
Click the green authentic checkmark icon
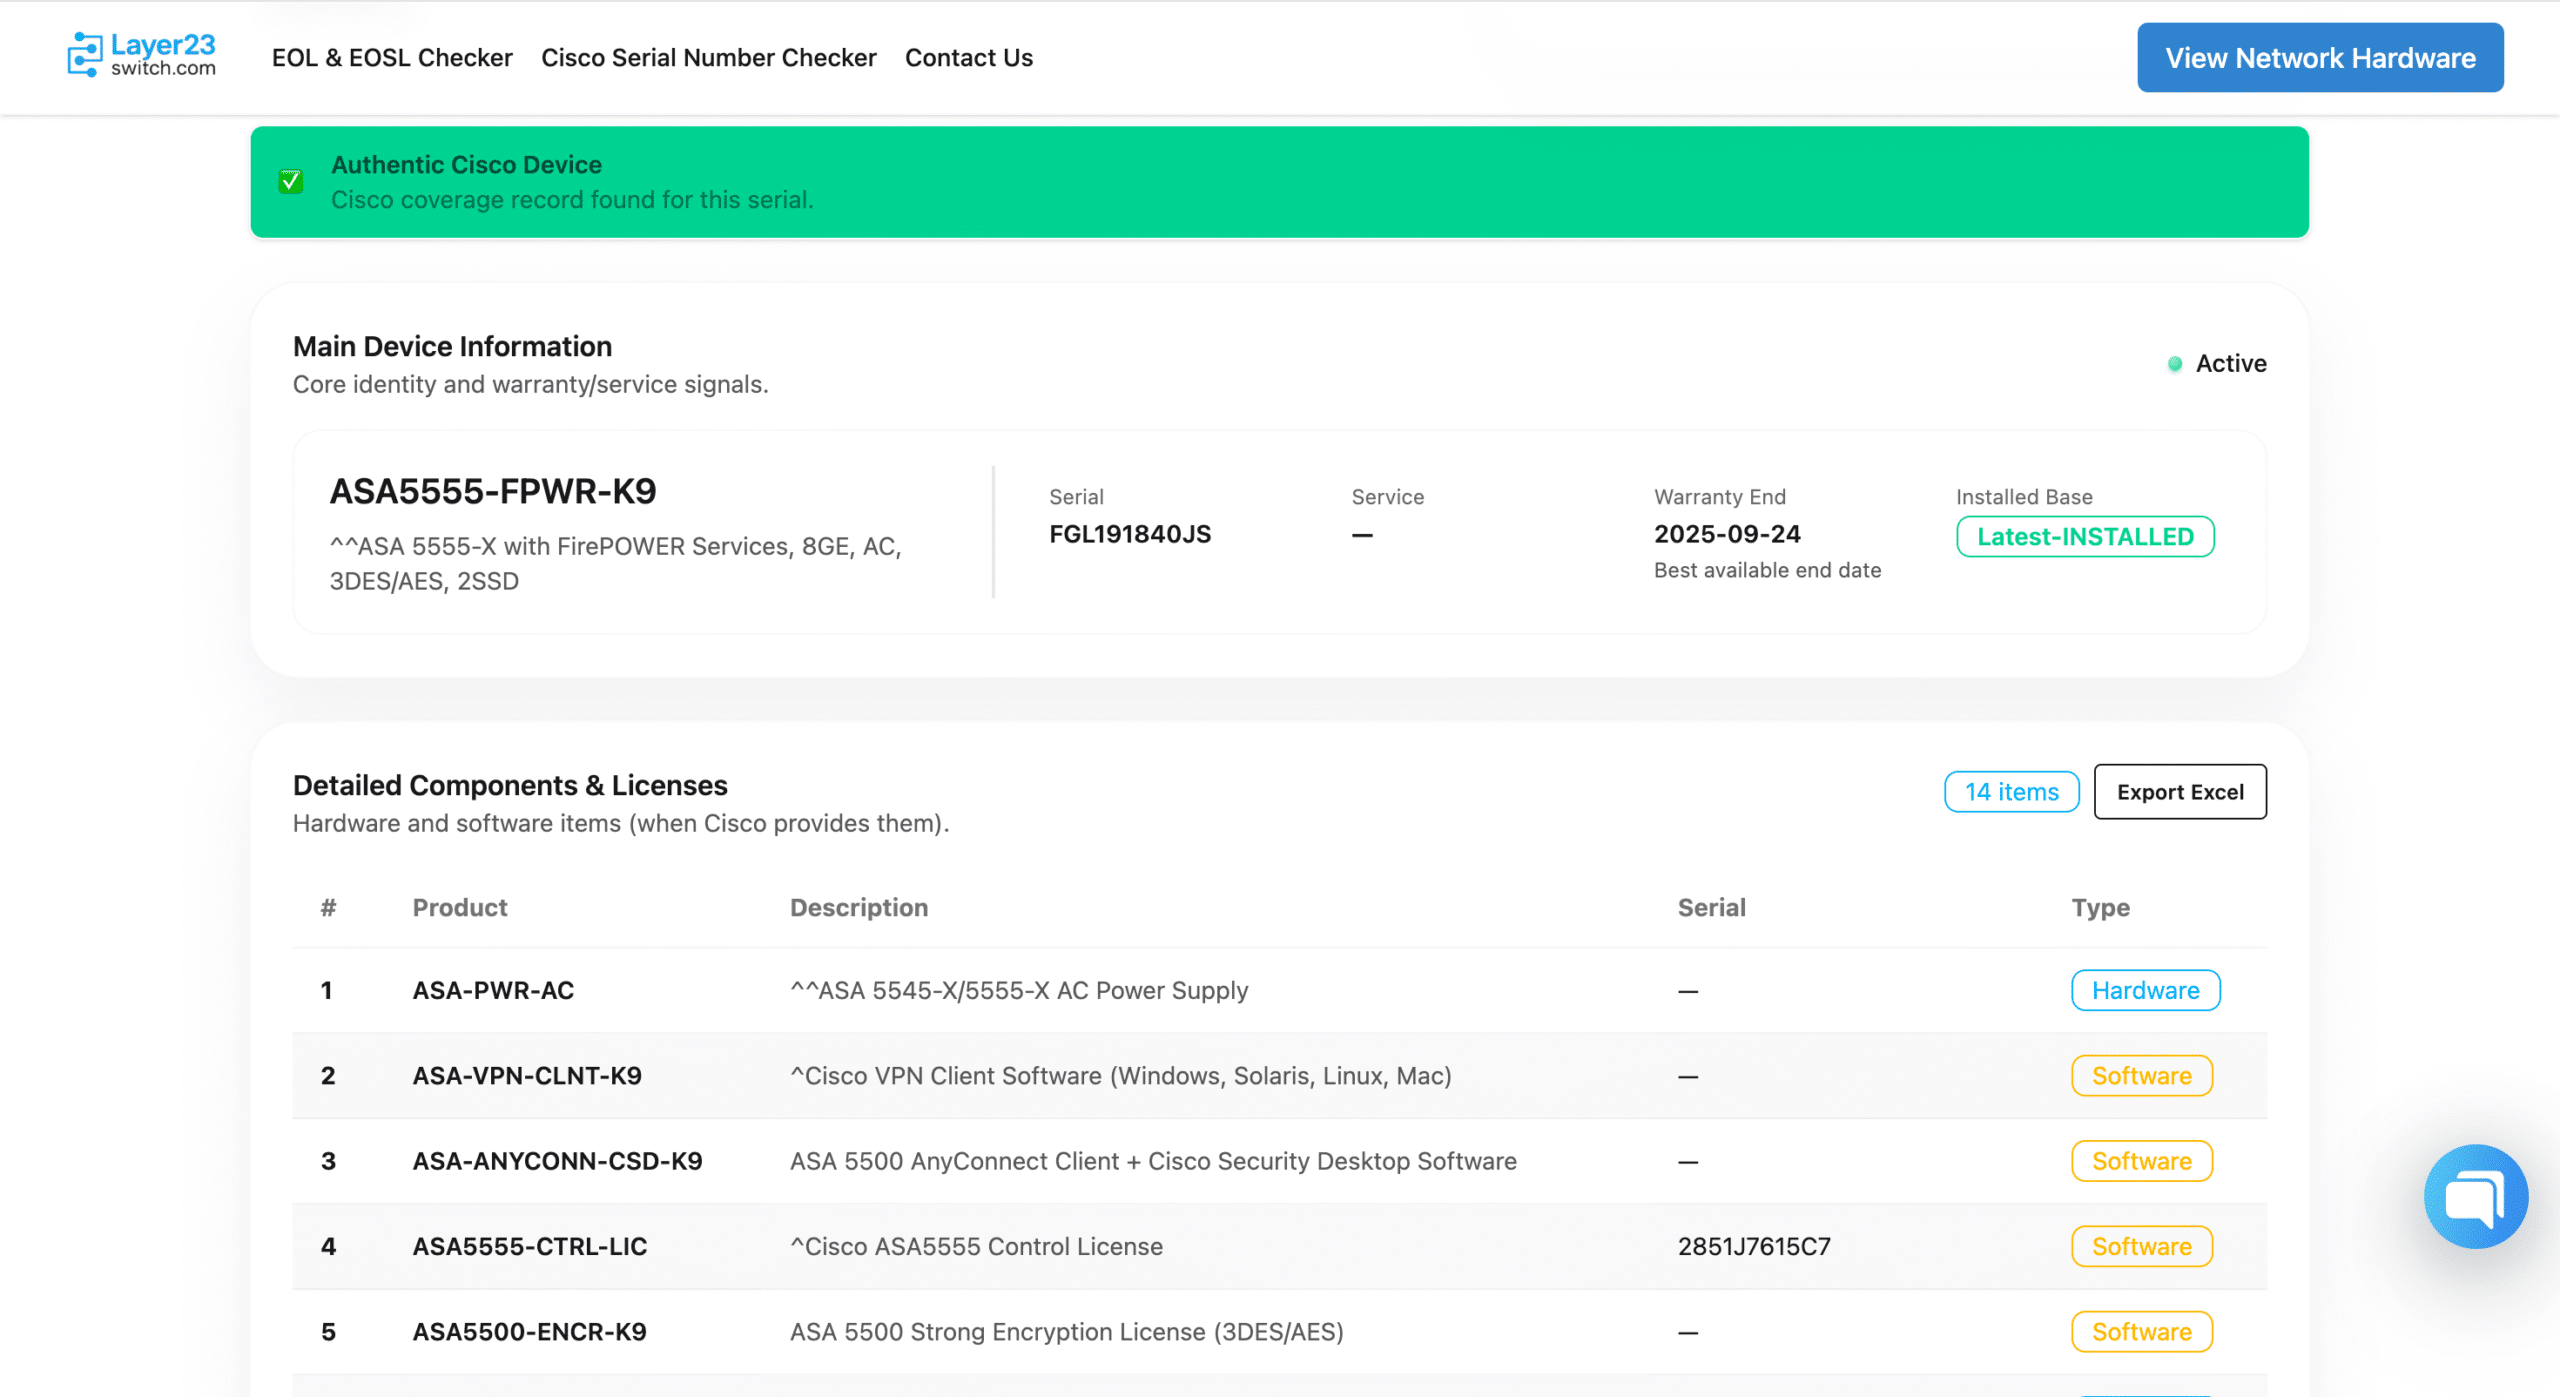click(x=291, y=181)
